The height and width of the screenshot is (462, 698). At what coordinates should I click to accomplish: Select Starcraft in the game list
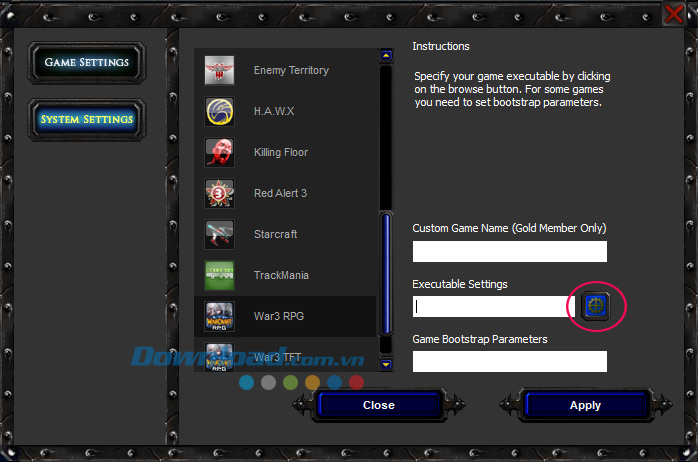285,234
